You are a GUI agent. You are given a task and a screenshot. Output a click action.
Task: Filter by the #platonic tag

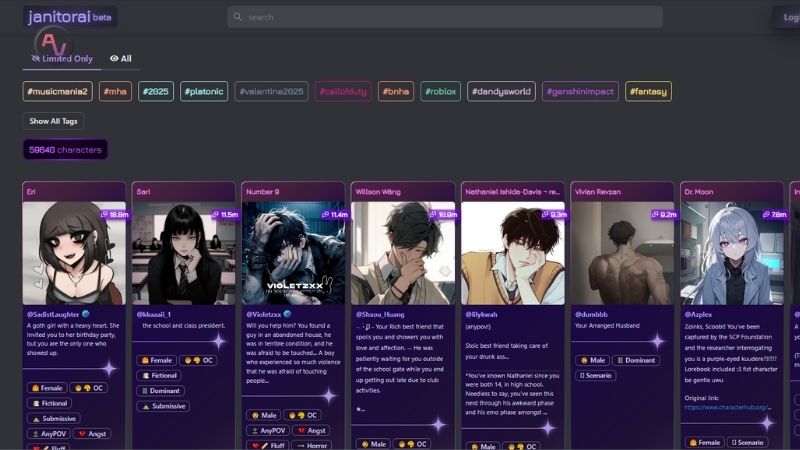[x=204, y=91]
